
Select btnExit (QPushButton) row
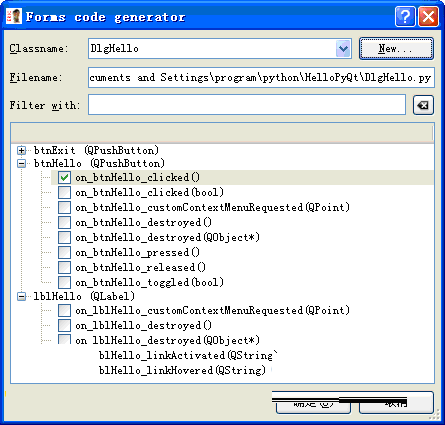[x=96, y=151]
